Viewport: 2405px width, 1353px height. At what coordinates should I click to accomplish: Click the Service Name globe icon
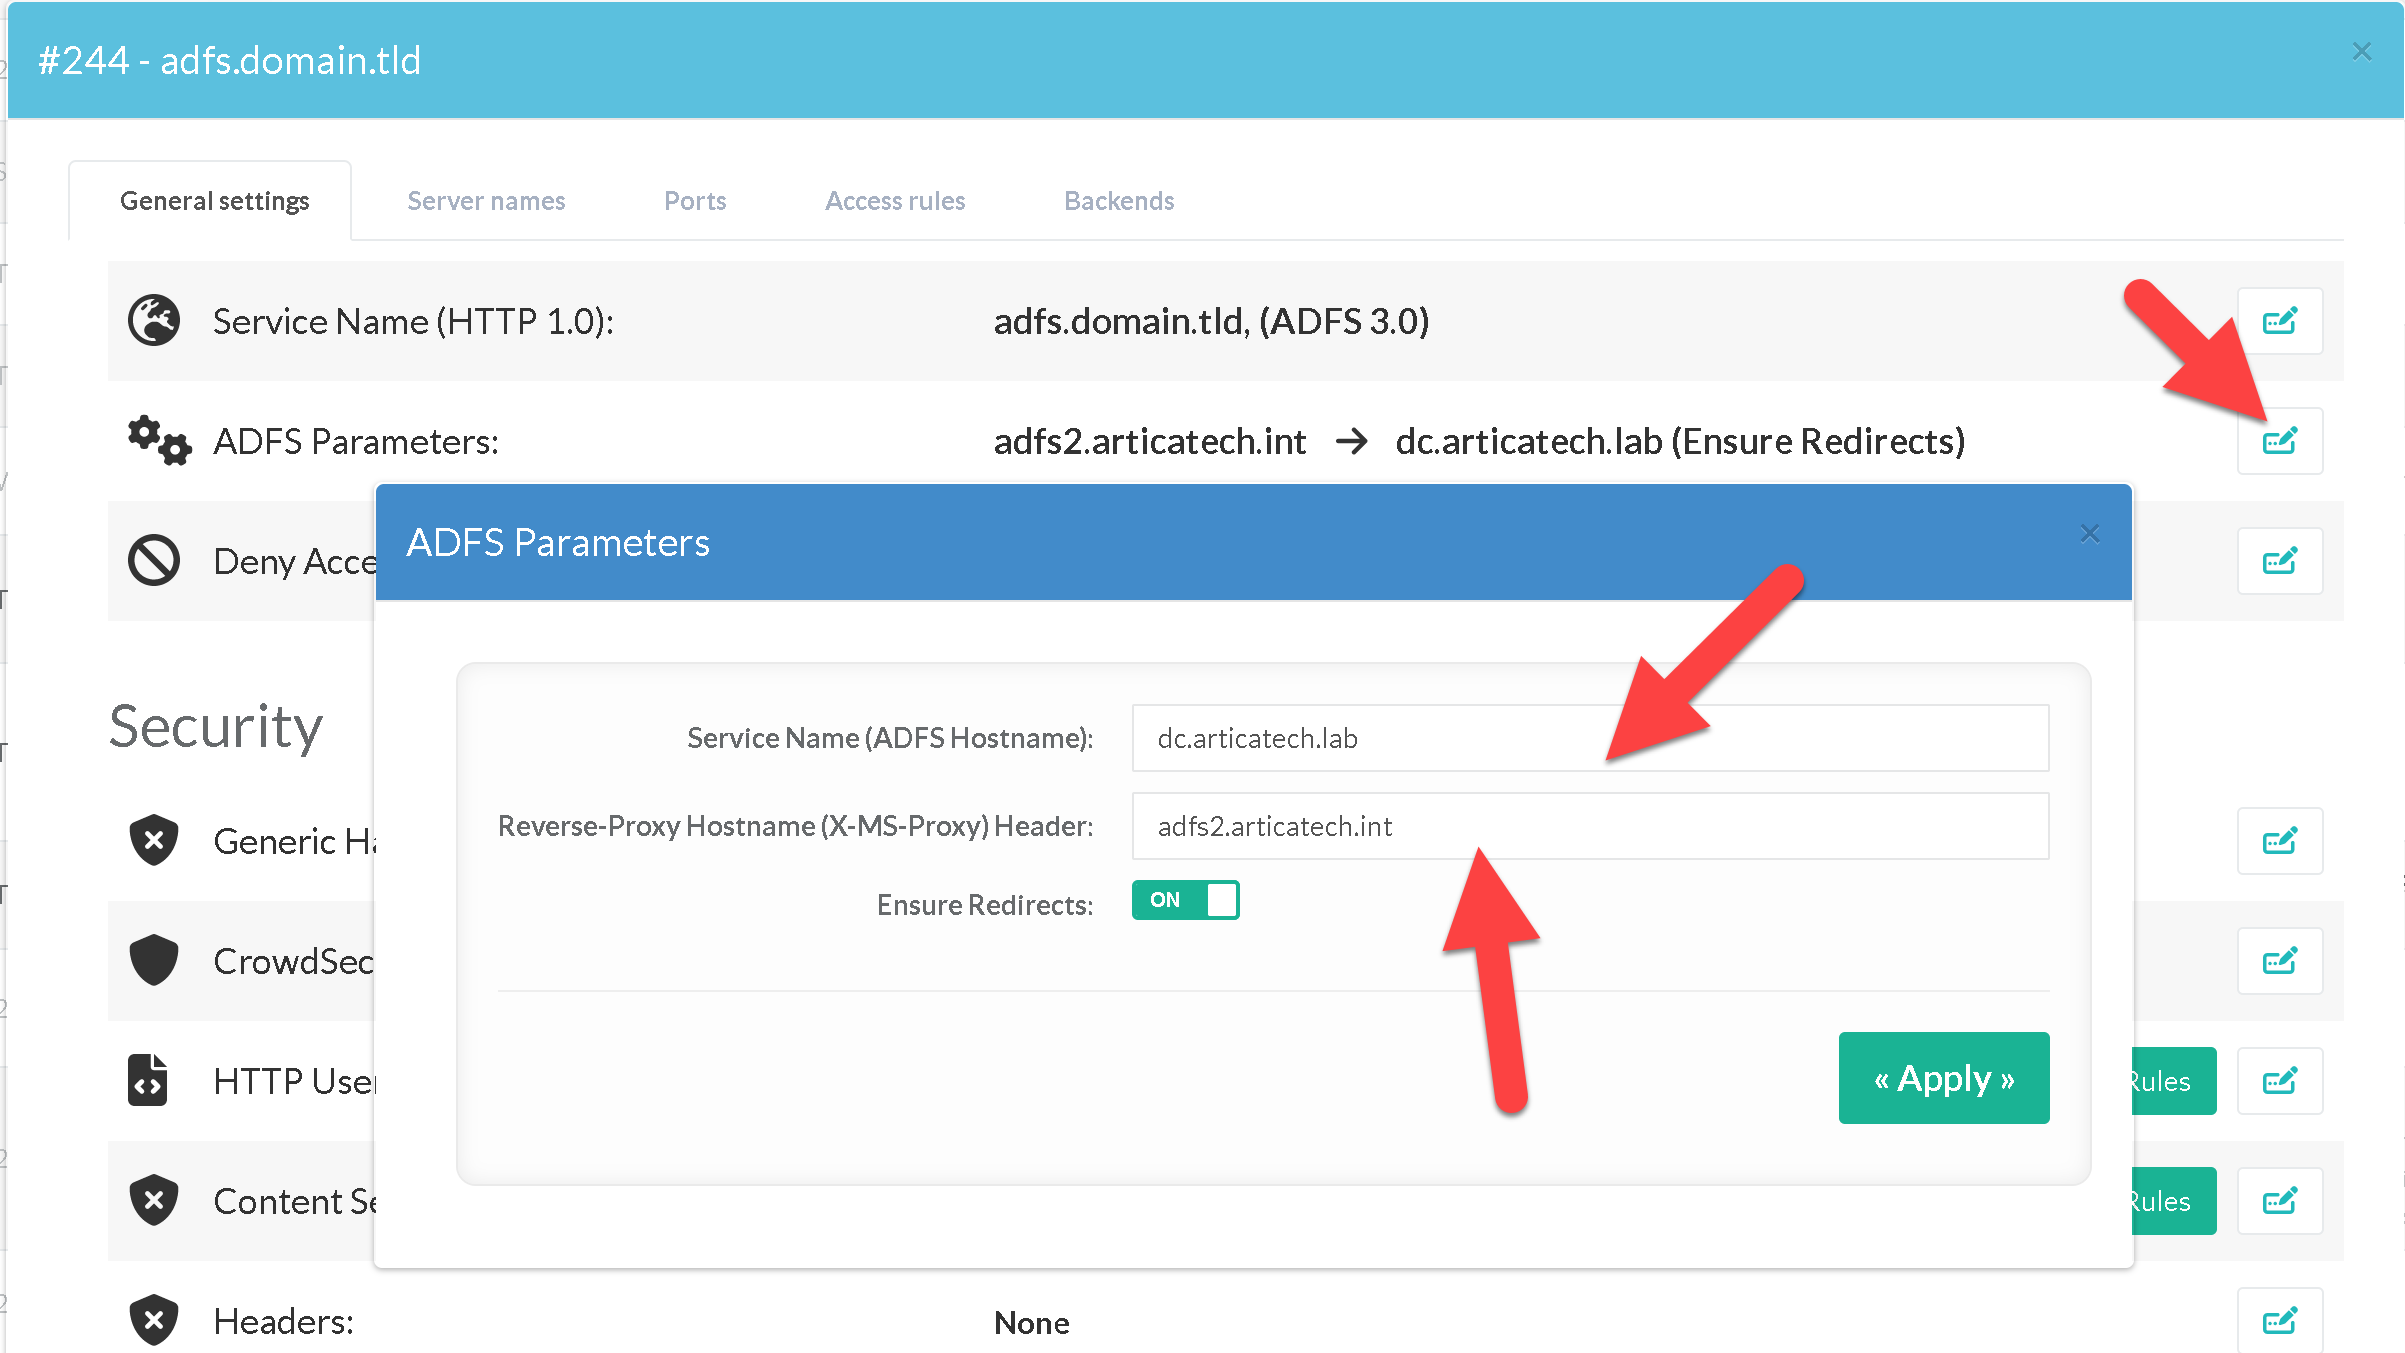(154, 320)
